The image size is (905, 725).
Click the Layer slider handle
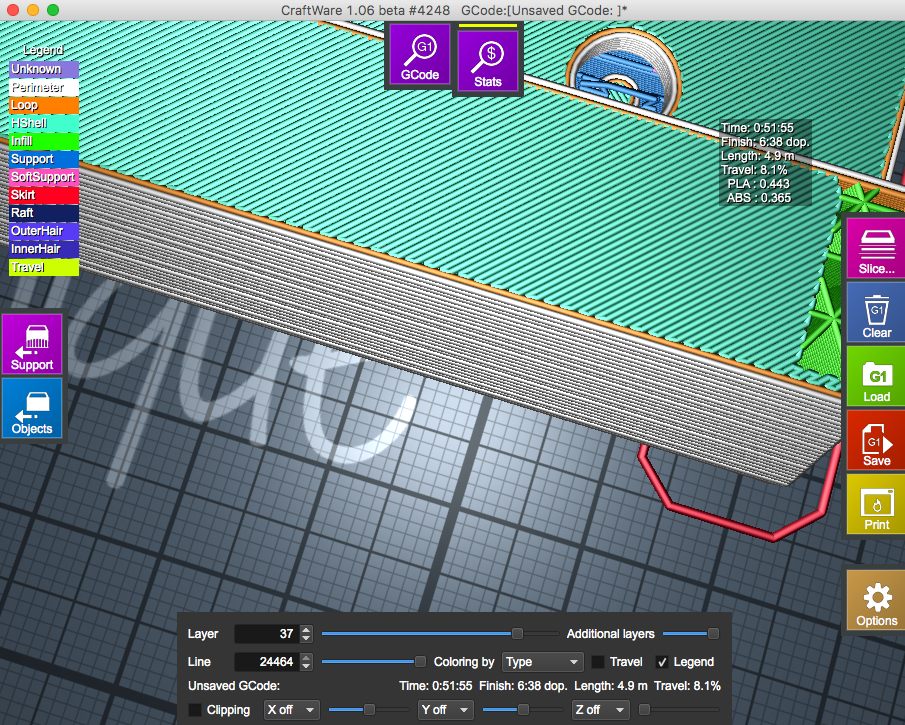517,633
